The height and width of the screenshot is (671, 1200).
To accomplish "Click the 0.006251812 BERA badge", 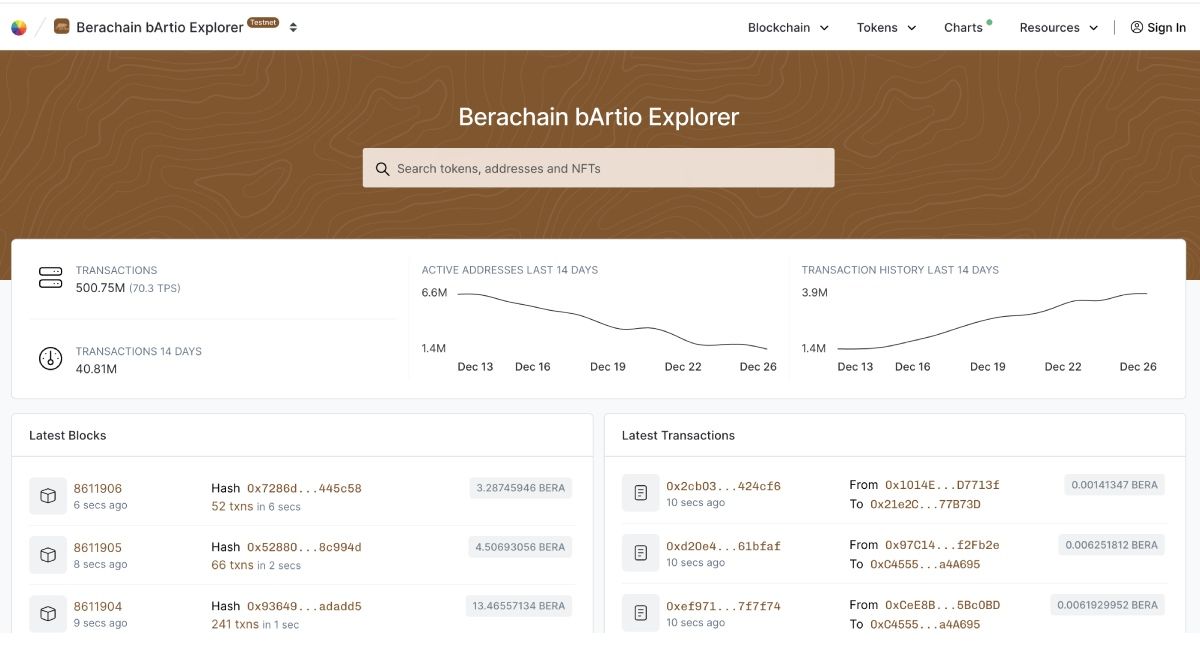I will (x=1112, y=545).
